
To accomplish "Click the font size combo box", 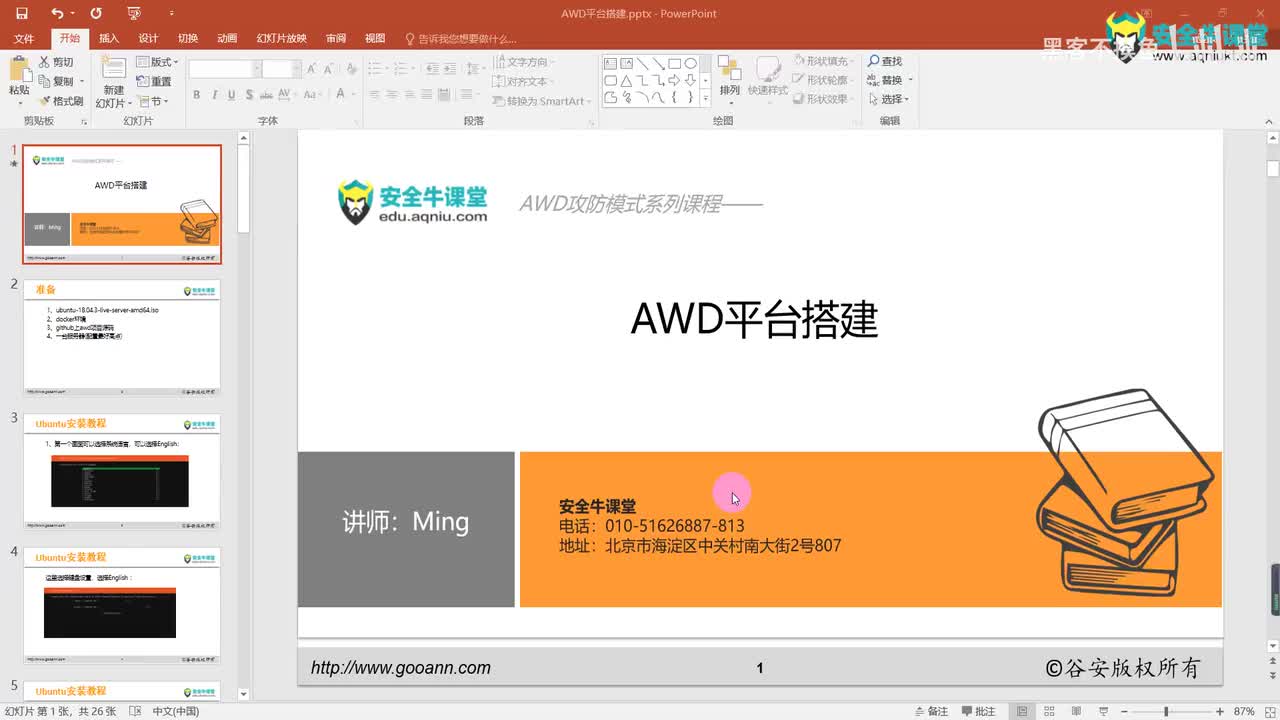I will tap(281, 69).
